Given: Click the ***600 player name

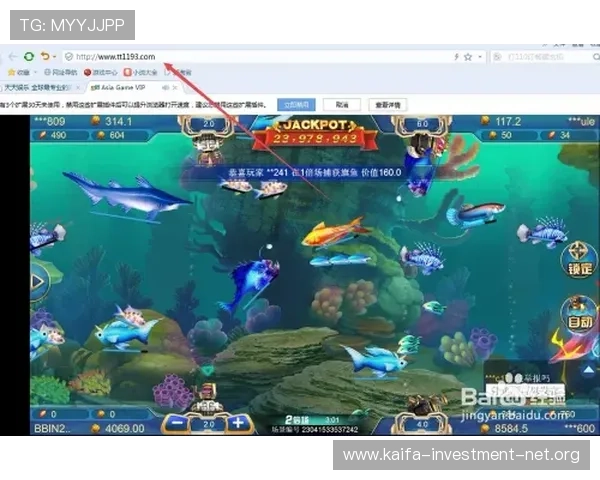Looking at the screenshot, I should pyautogui.click(x=579, y=428).
